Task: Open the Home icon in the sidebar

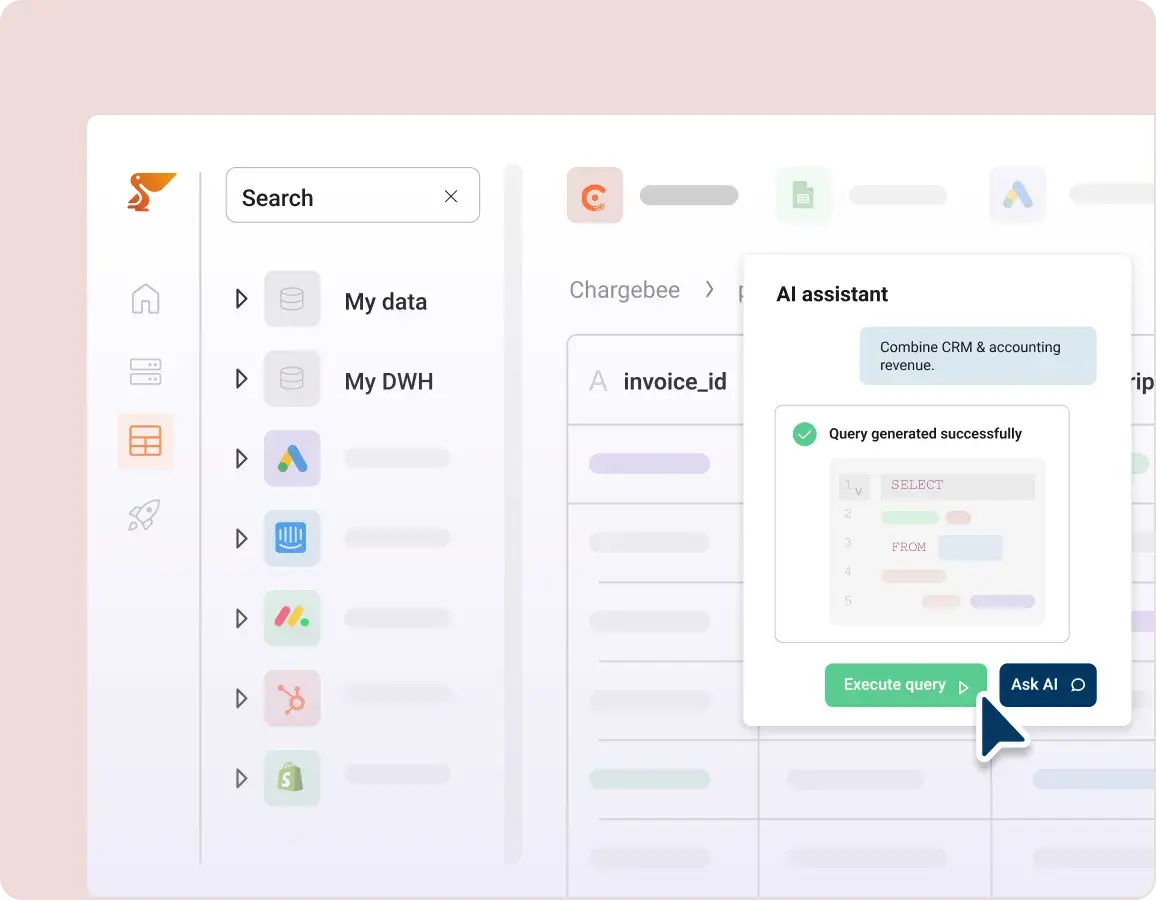Action: pos(145,299)
